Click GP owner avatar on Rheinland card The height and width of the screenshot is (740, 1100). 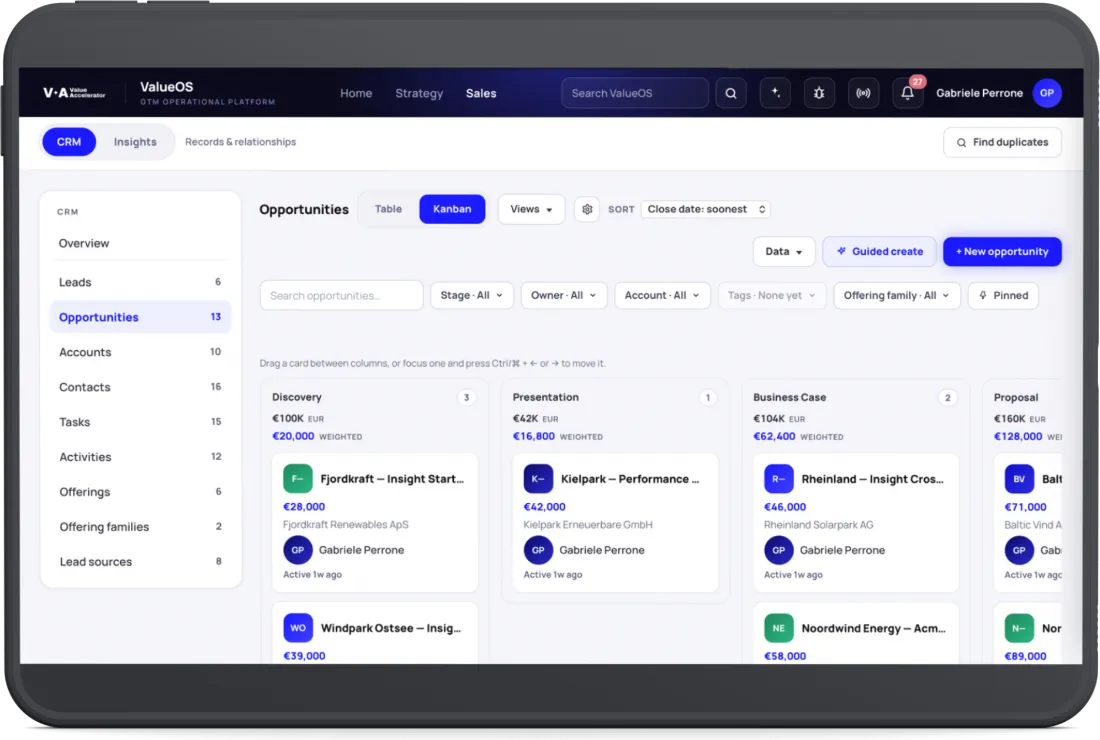pyautogui.click(x=779, y=550)
